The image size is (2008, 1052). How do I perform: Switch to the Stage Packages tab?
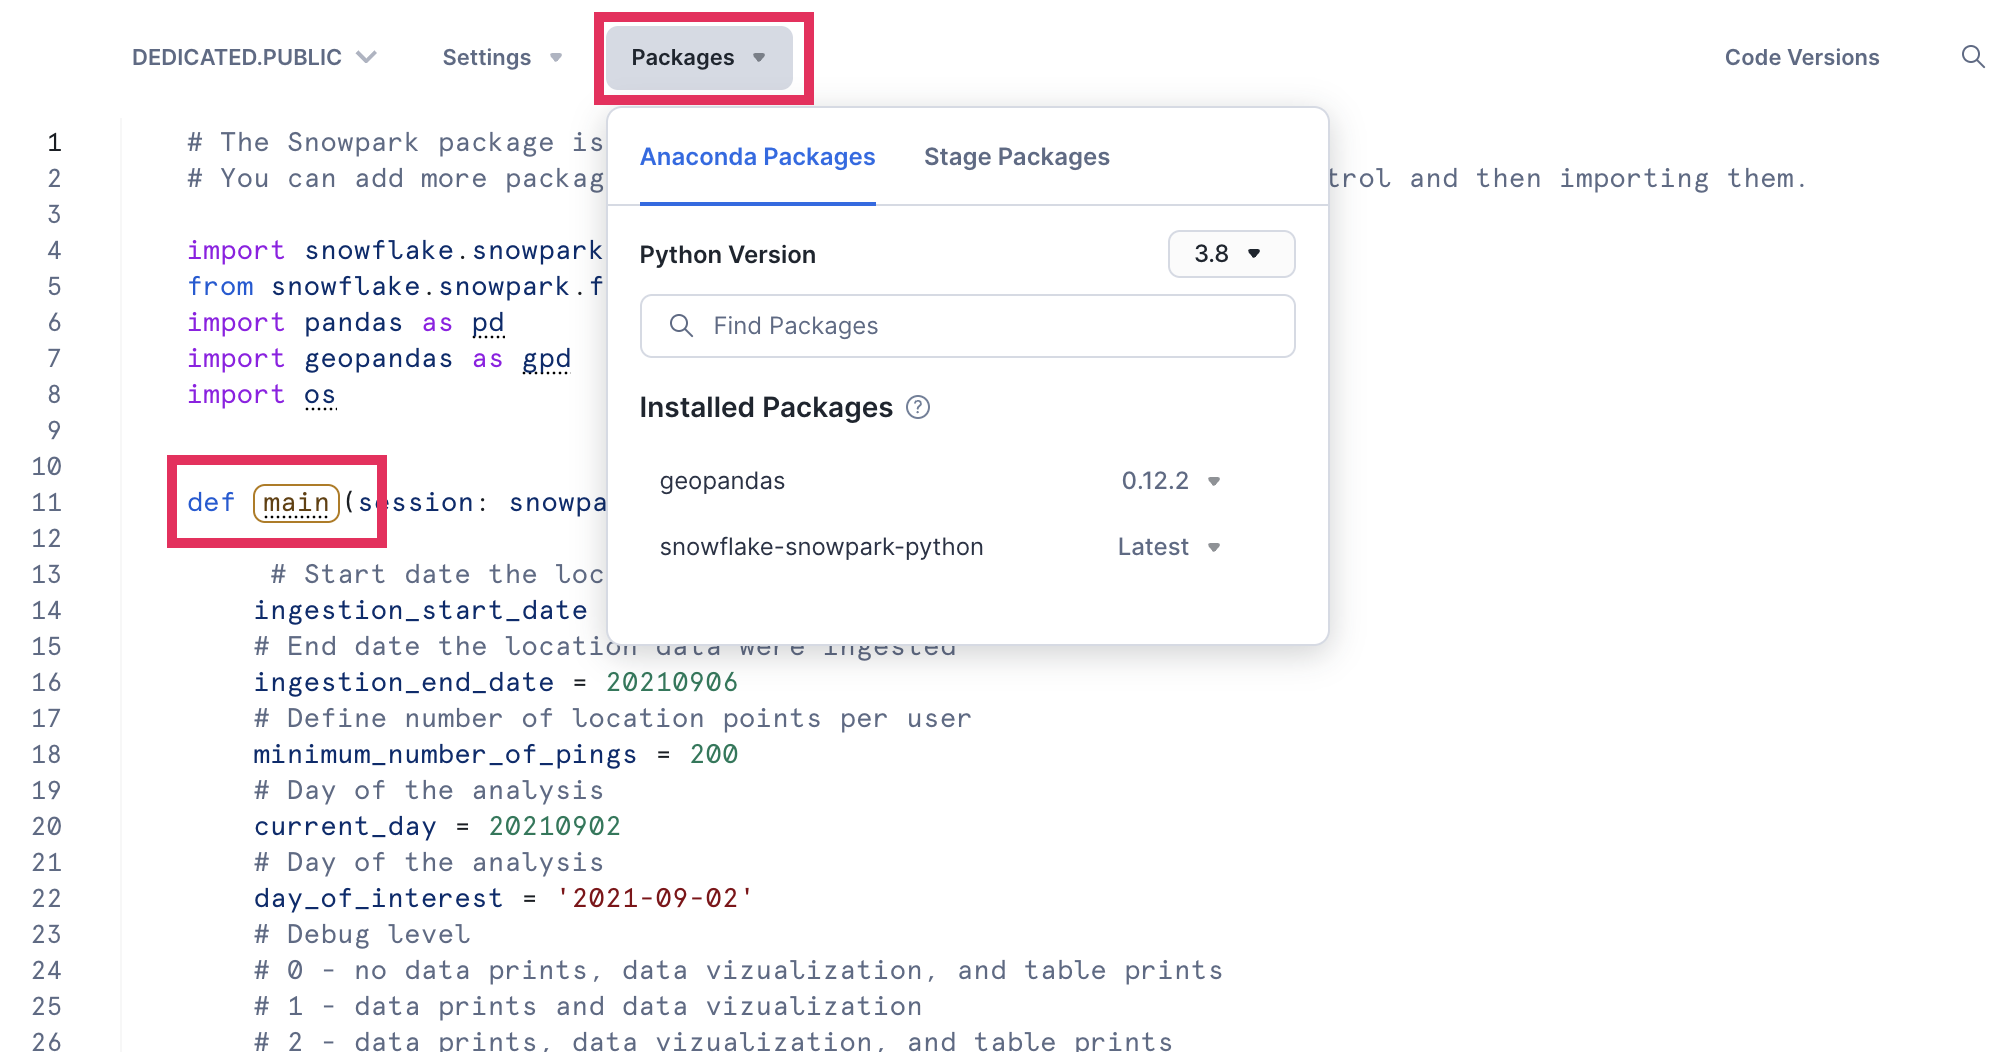click(1016, 157)
